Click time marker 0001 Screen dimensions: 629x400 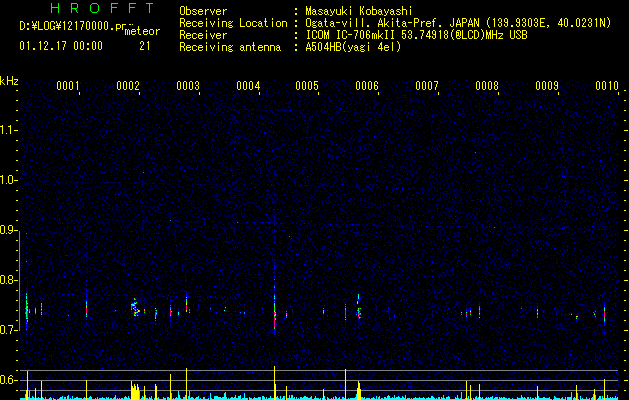[x=67, y=86]
